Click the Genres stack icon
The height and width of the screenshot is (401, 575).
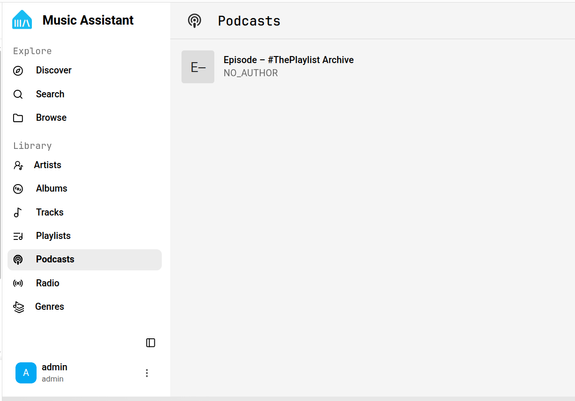click(18, 307)
